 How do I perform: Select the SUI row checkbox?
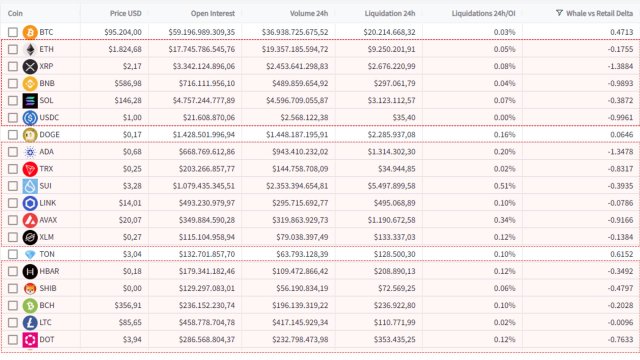click(x=13, y=186)
